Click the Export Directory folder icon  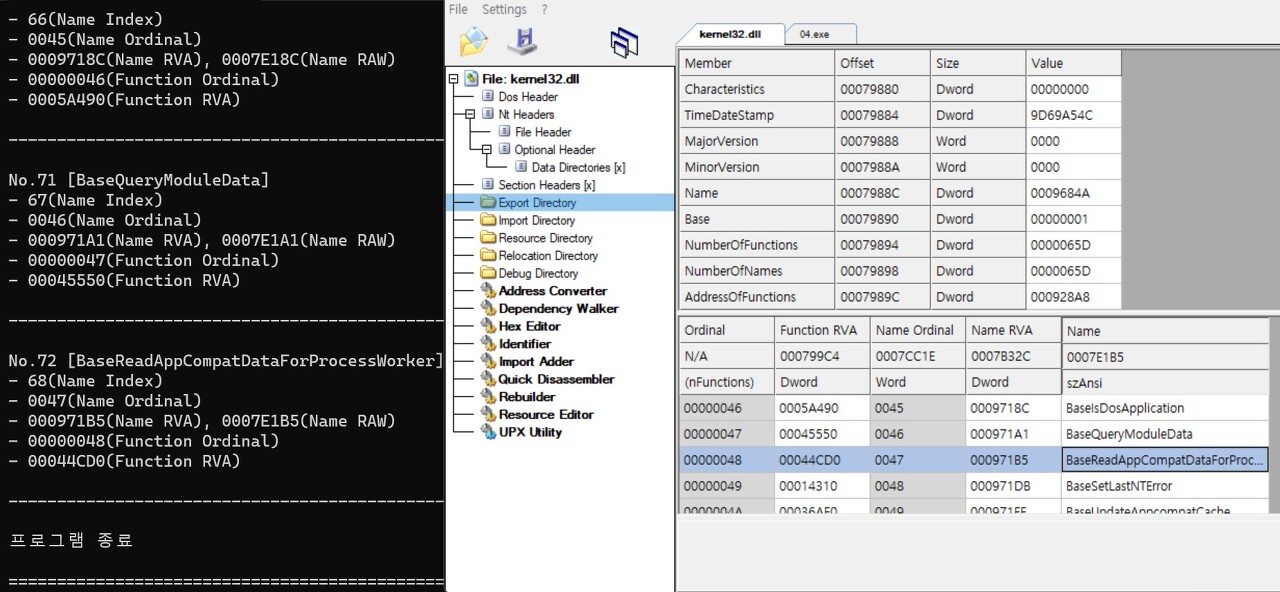point(488,202)
